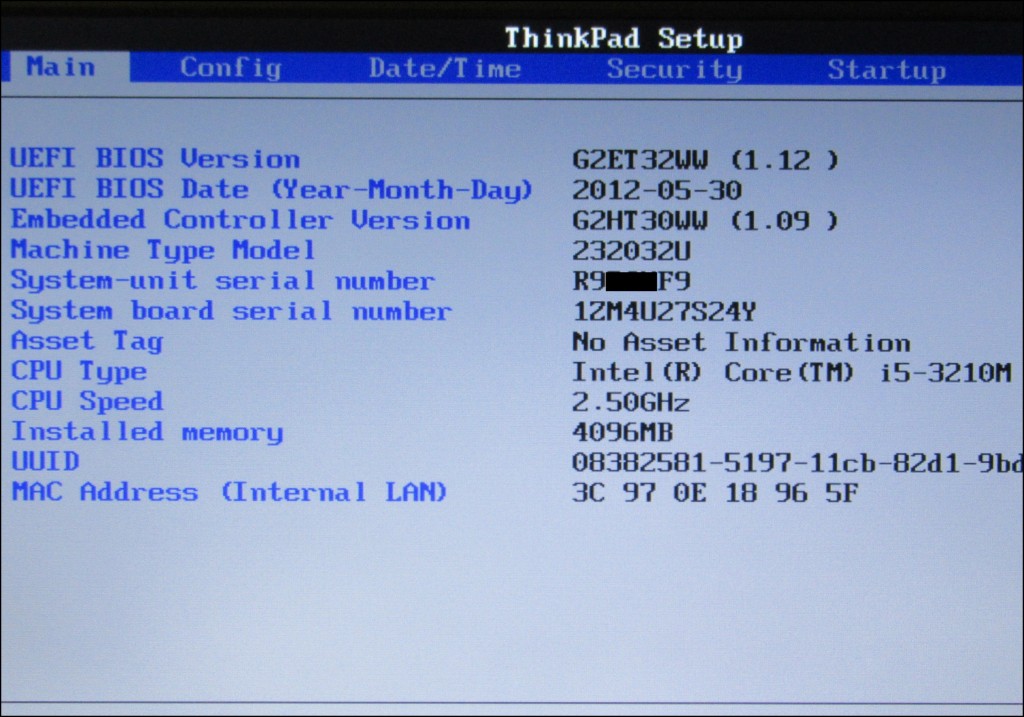Select the Installed memory label
The height and width of the screenshot is (717, 1024).
[148, 432]
